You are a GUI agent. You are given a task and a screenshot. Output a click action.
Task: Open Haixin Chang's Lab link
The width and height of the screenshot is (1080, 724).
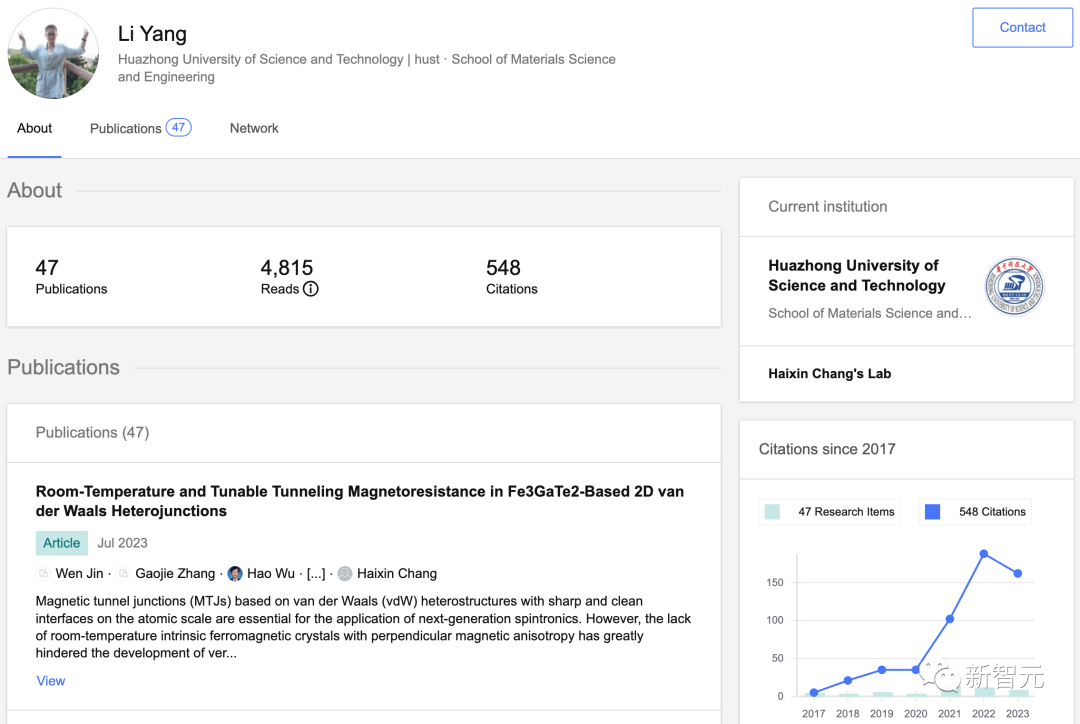click(829, 373)
